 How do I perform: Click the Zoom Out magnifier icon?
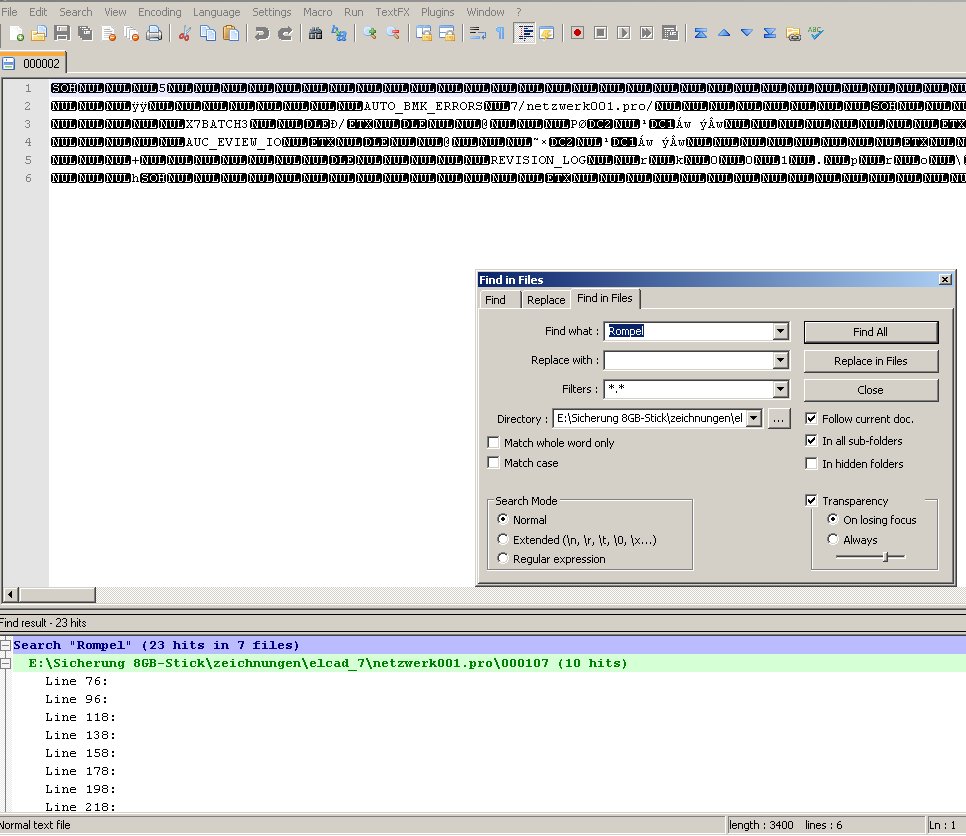[x=393, y=33]
